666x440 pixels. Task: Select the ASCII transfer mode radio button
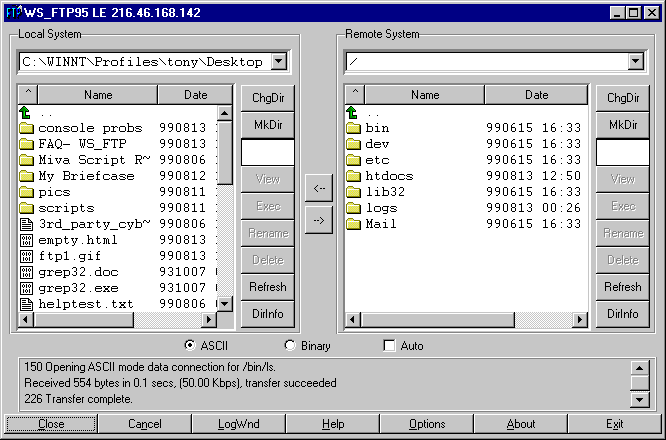[190, 345]
